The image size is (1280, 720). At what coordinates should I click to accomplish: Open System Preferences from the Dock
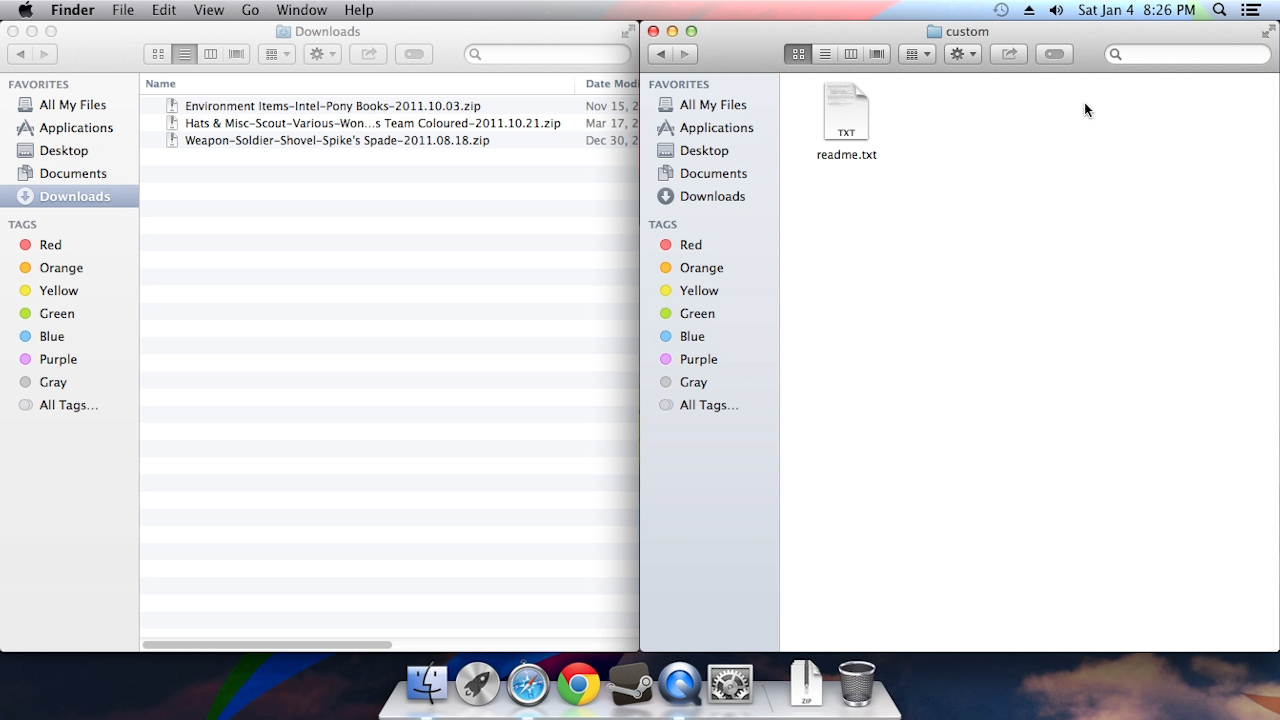(730, 685)
